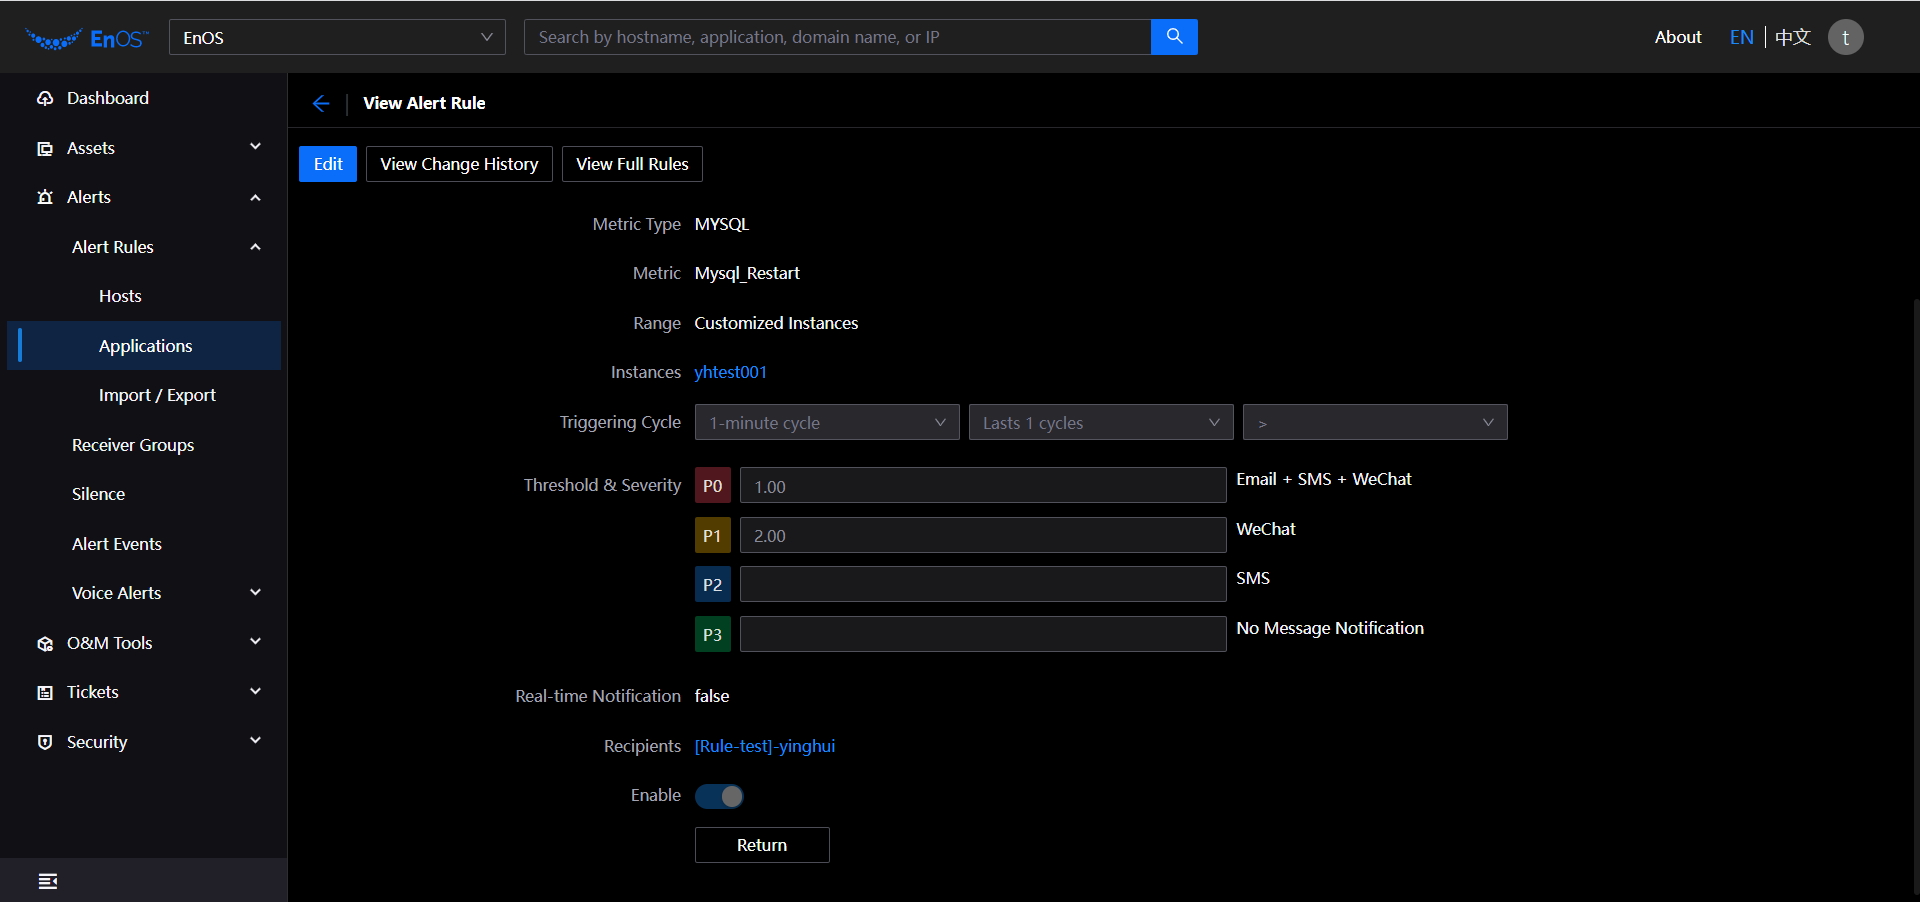Viewport: 1920px width, 902px height.
Task: Click No Message Notification text
Action: tap(1330, 628)
